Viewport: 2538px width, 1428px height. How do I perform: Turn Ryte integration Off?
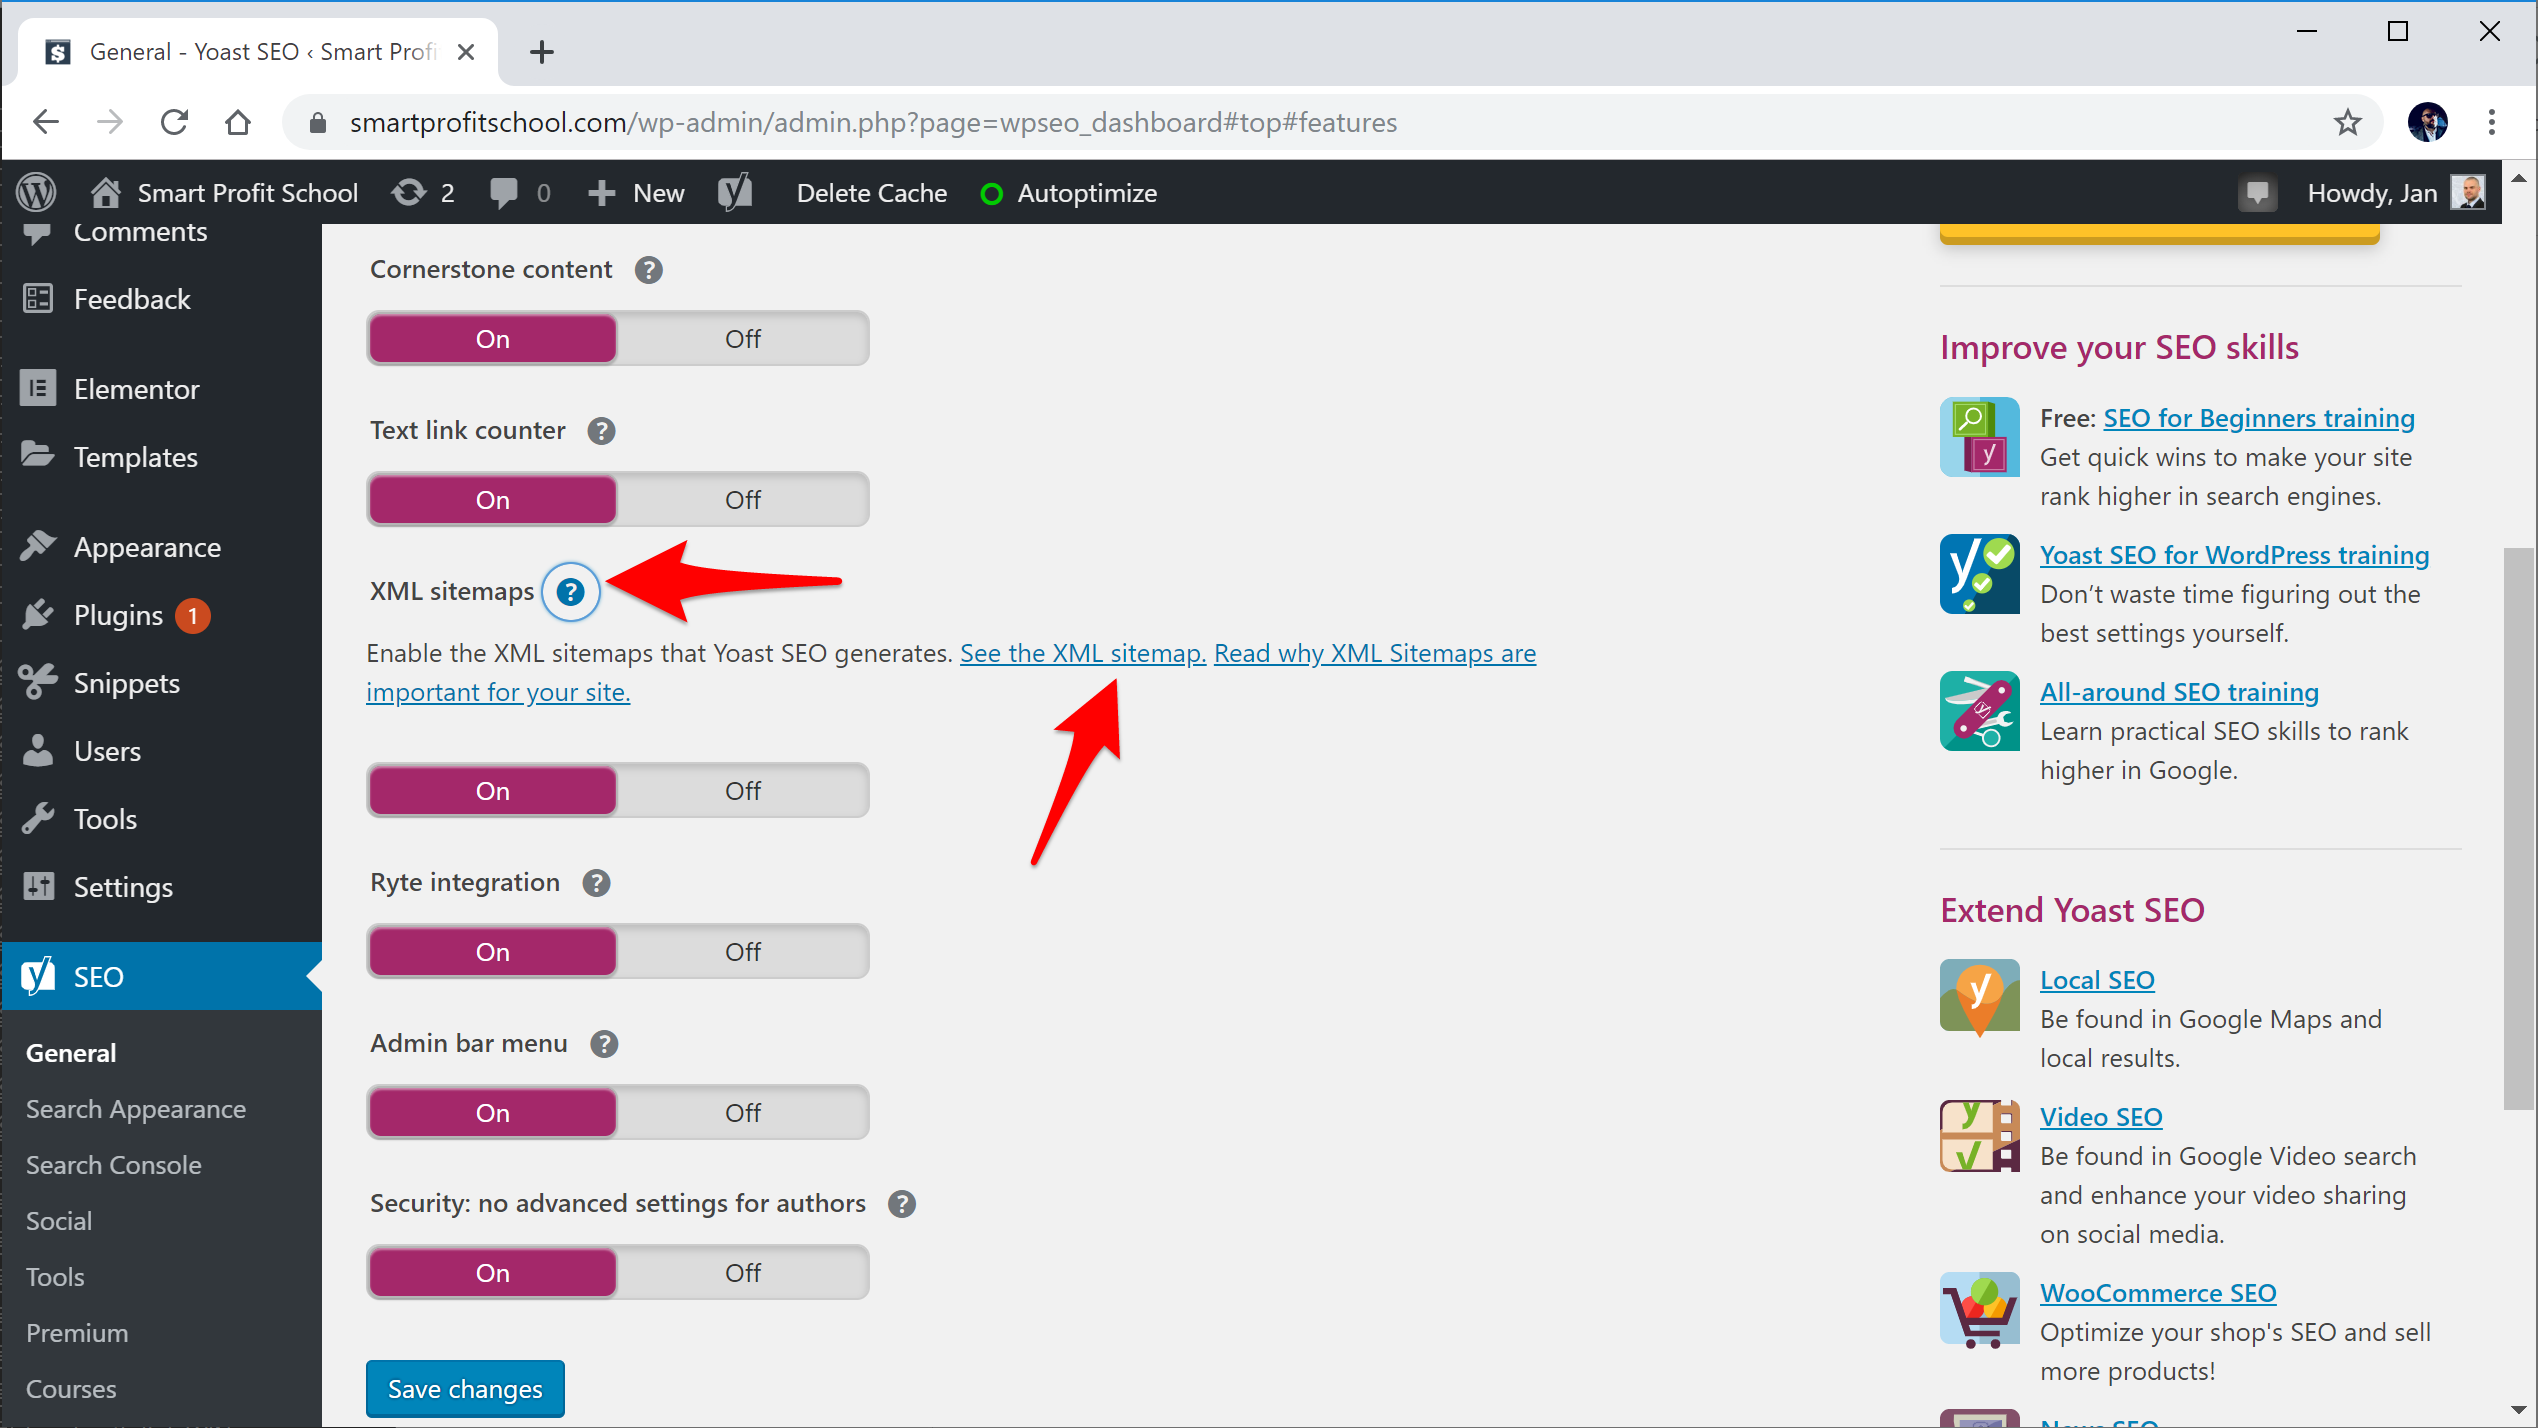tap(743, 952)
